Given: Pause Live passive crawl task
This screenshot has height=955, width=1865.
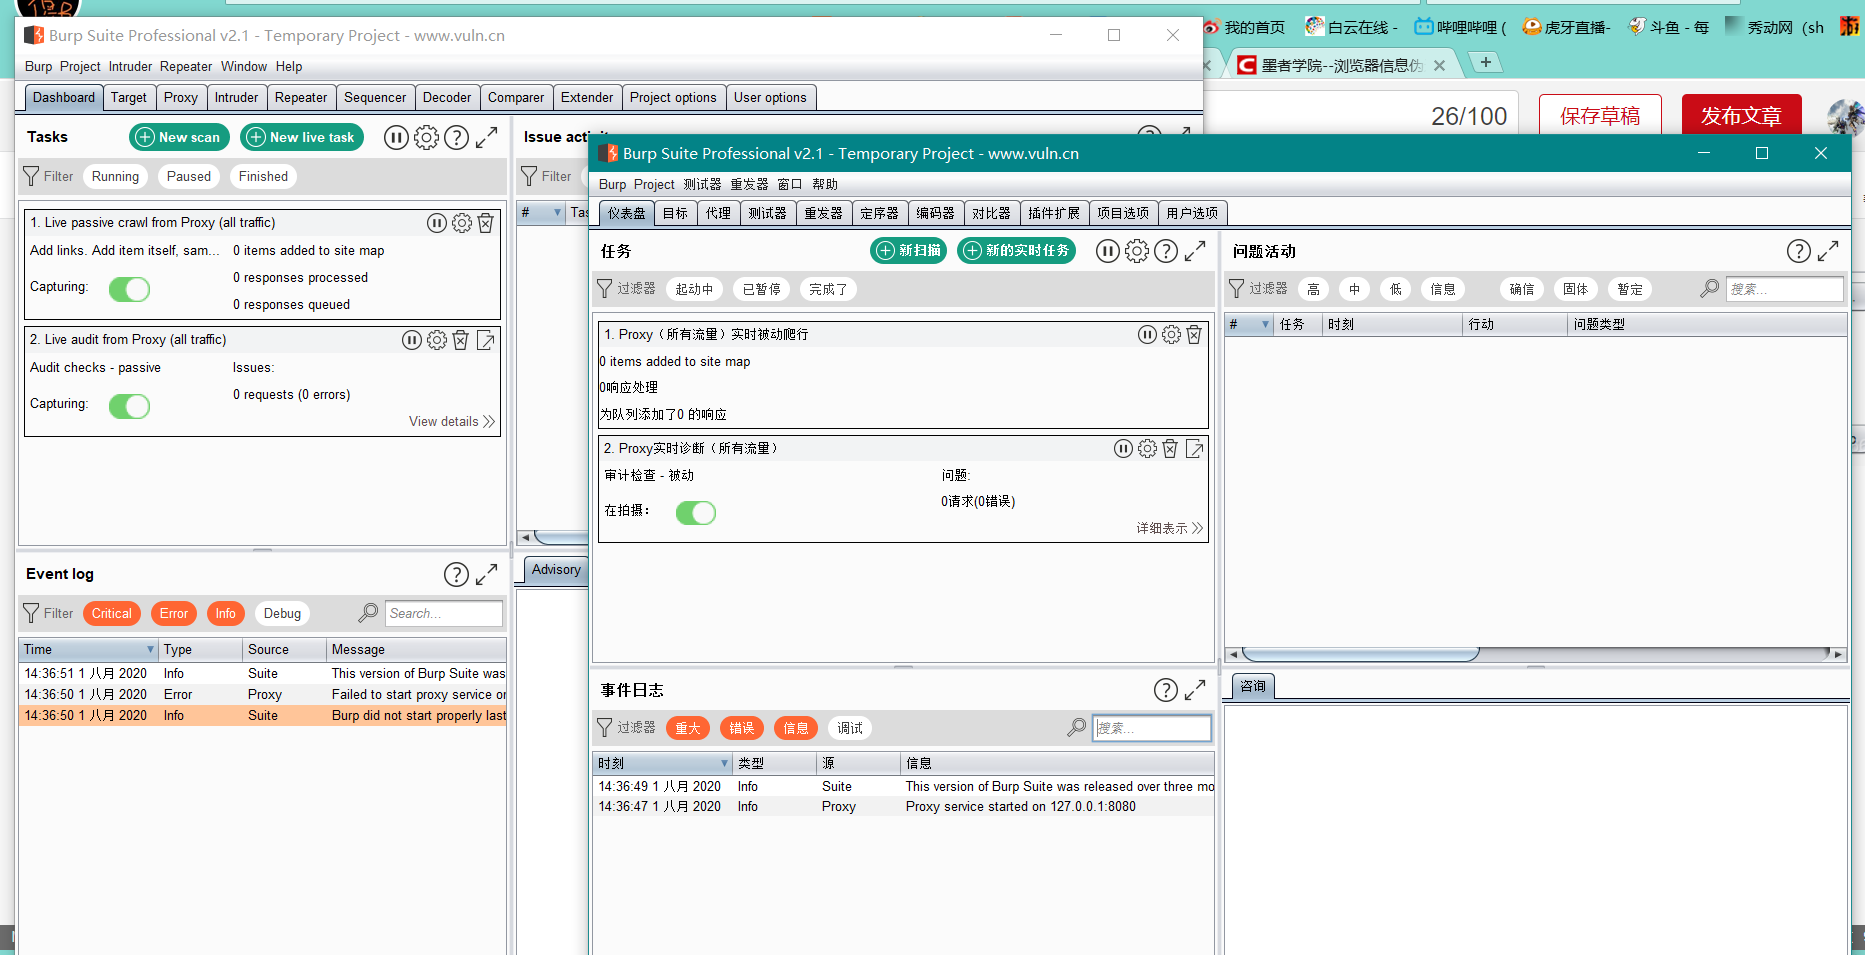Looking at the screenshot, I should (x=437, y=223).
